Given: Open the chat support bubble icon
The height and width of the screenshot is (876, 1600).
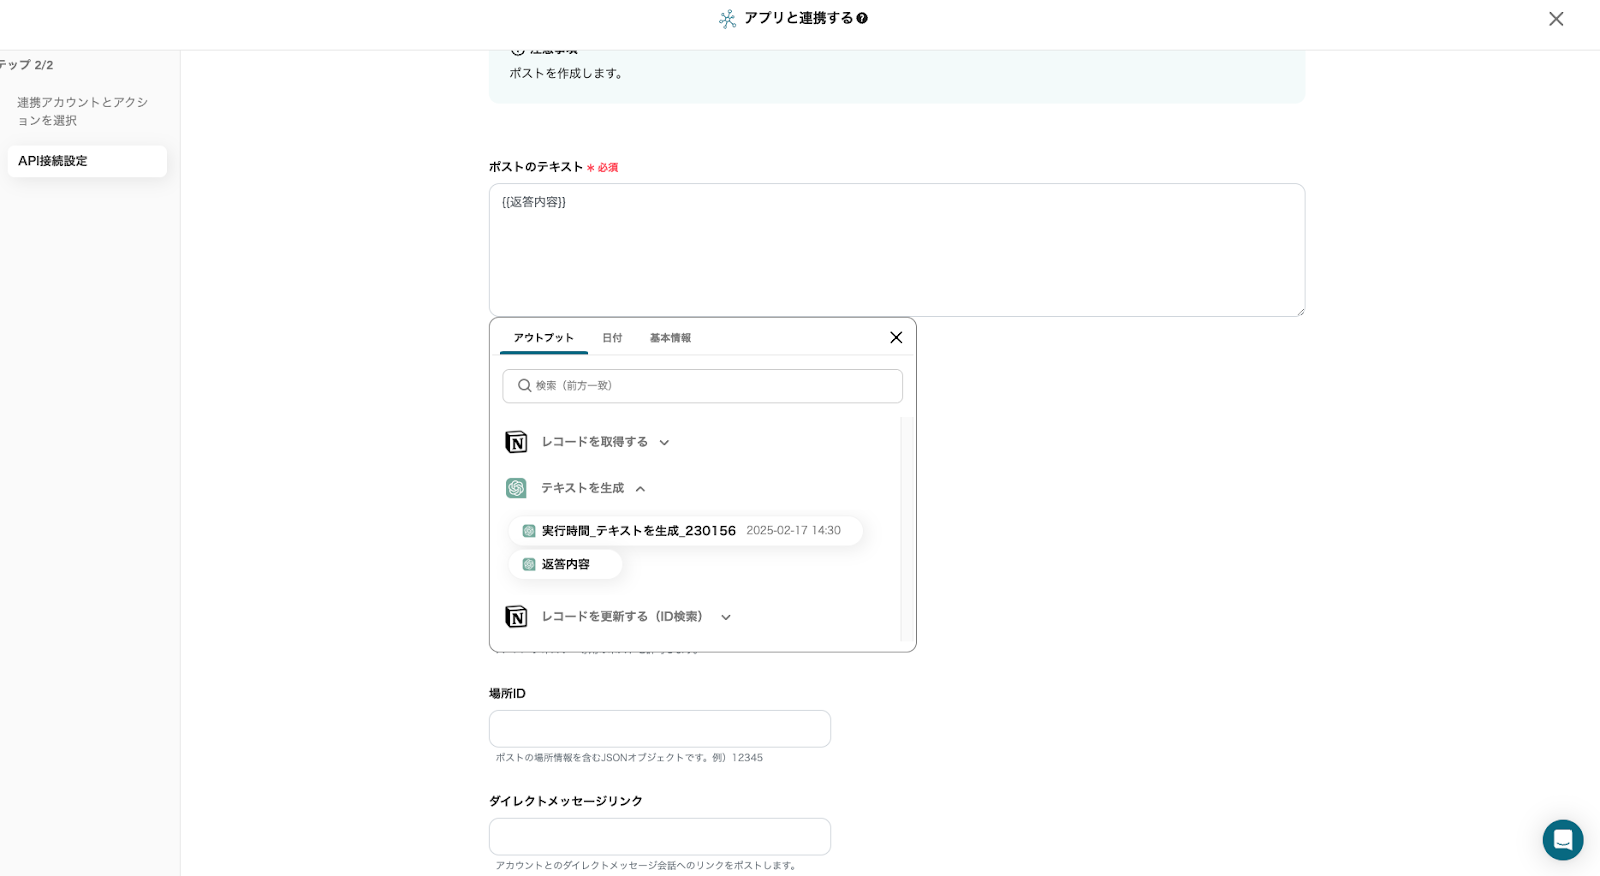Looking at the screenshot, I should click(1562, 840).
